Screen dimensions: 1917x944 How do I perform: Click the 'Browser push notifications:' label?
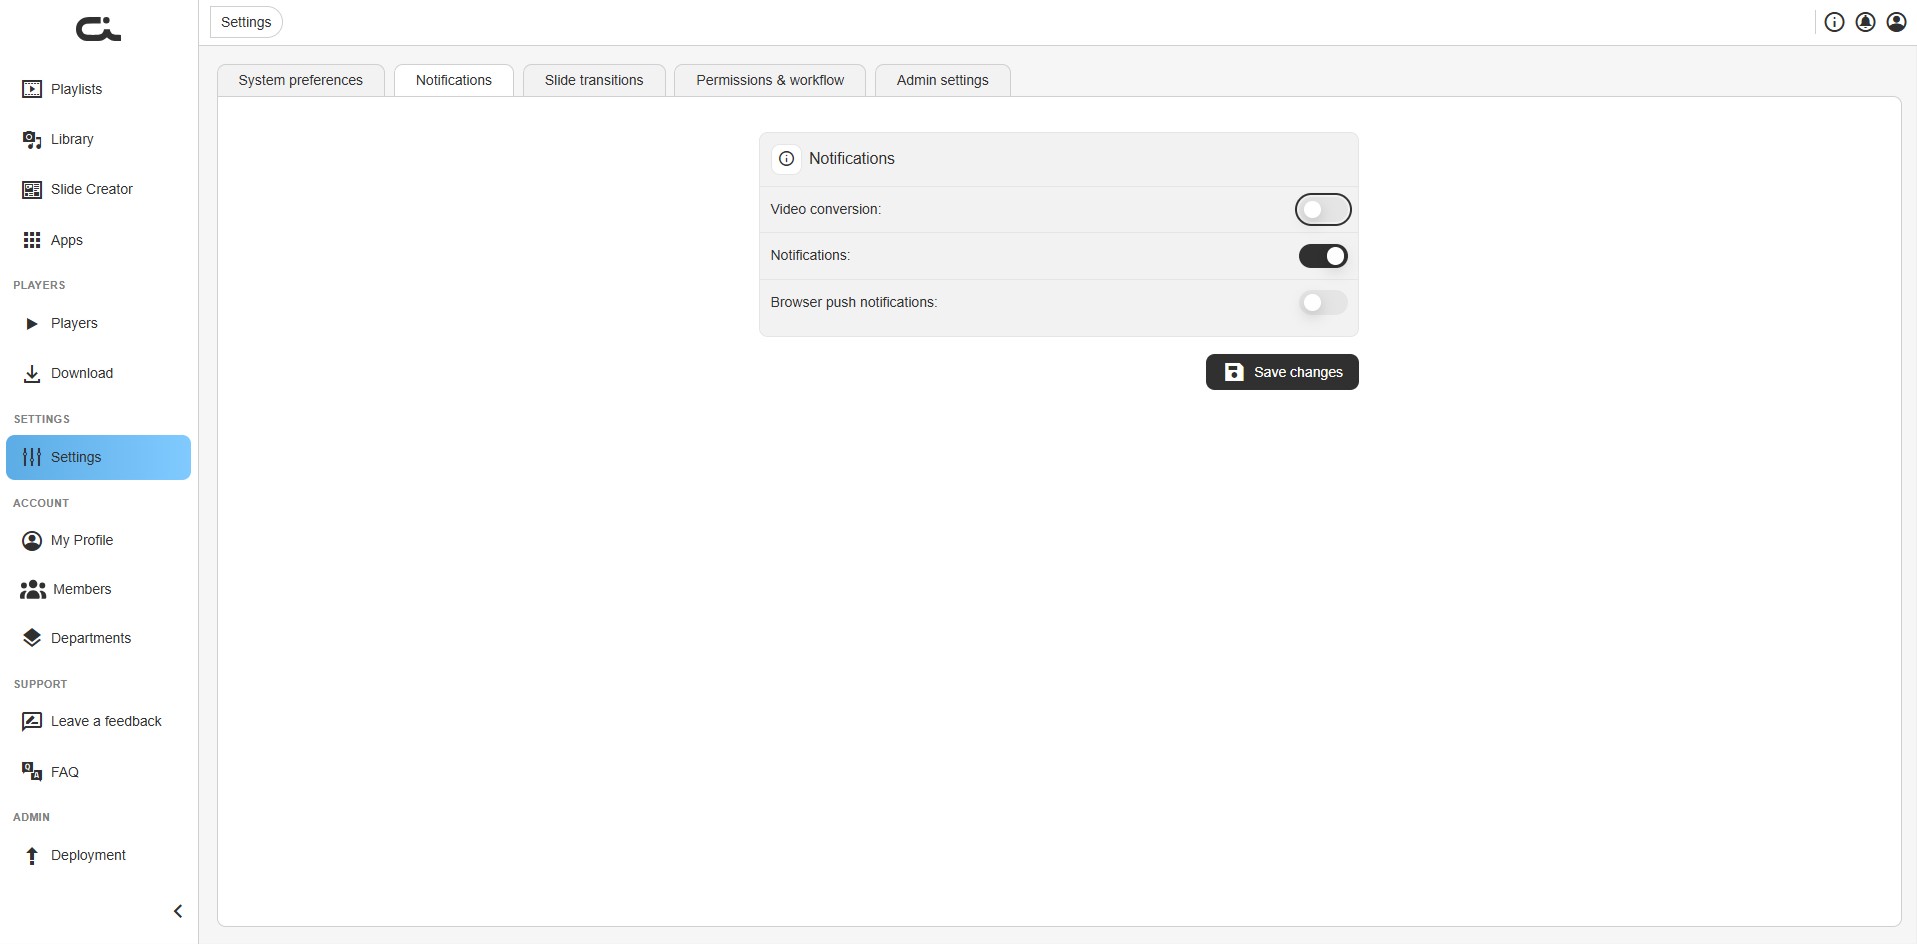[853, 302]
